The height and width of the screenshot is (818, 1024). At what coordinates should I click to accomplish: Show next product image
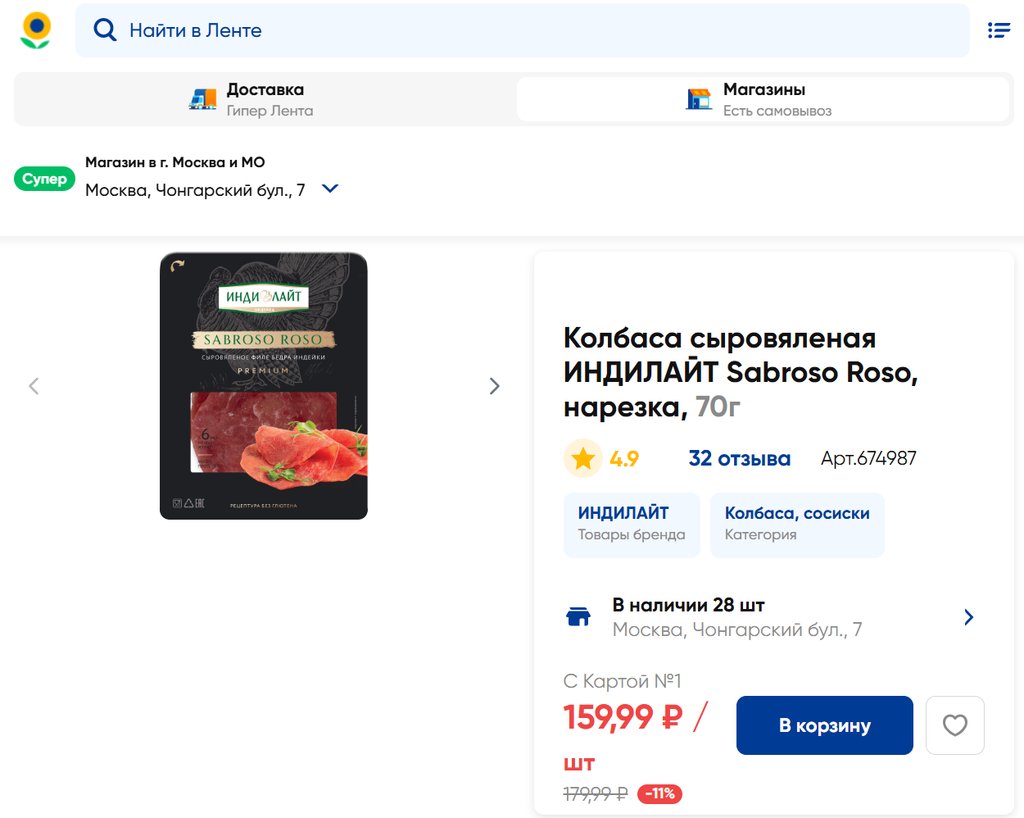(494, 386)
